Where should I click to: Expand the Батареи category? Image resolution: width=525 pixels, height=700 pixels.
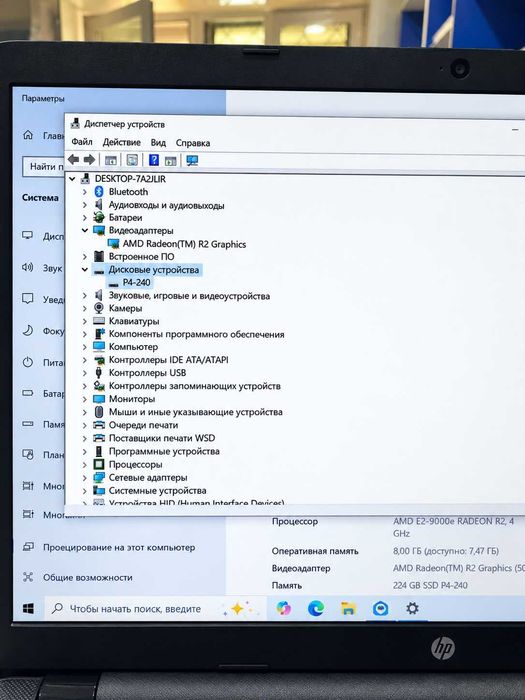click(x=85, y=218)
